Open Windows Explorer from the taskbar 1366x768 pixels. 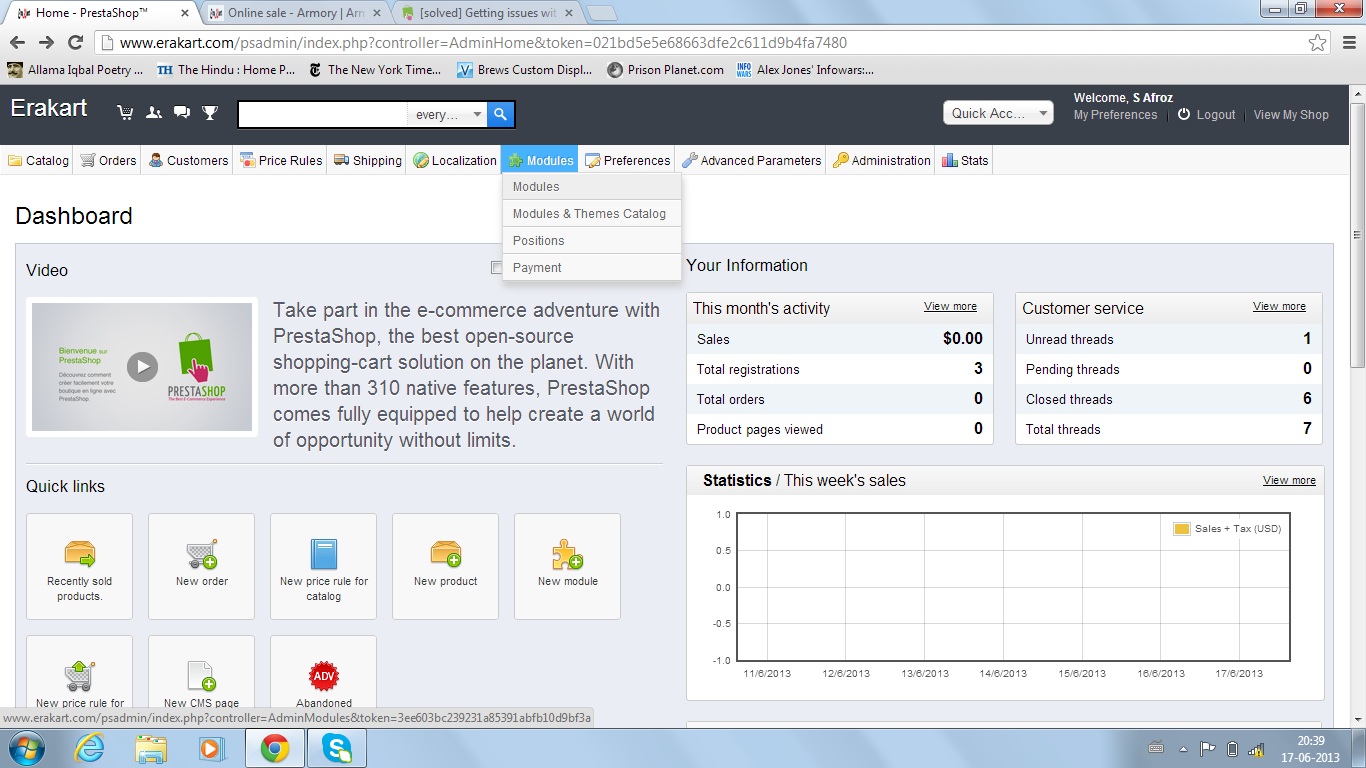[151, 748]
